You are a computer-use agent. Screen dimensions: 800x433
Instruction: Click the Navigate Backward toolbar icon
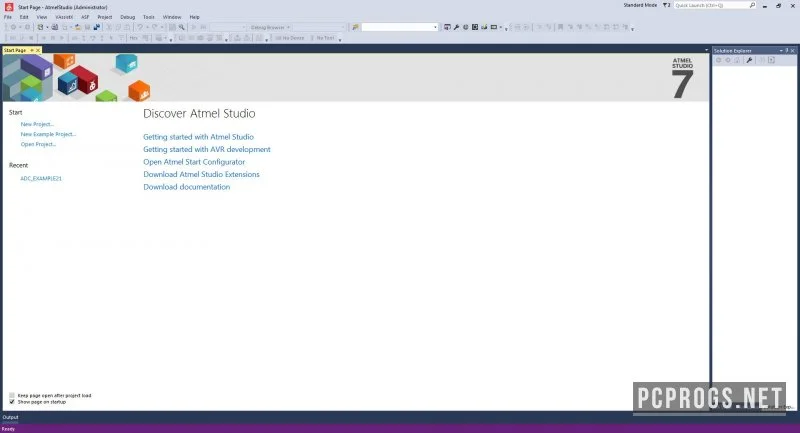tap(13, 27)
